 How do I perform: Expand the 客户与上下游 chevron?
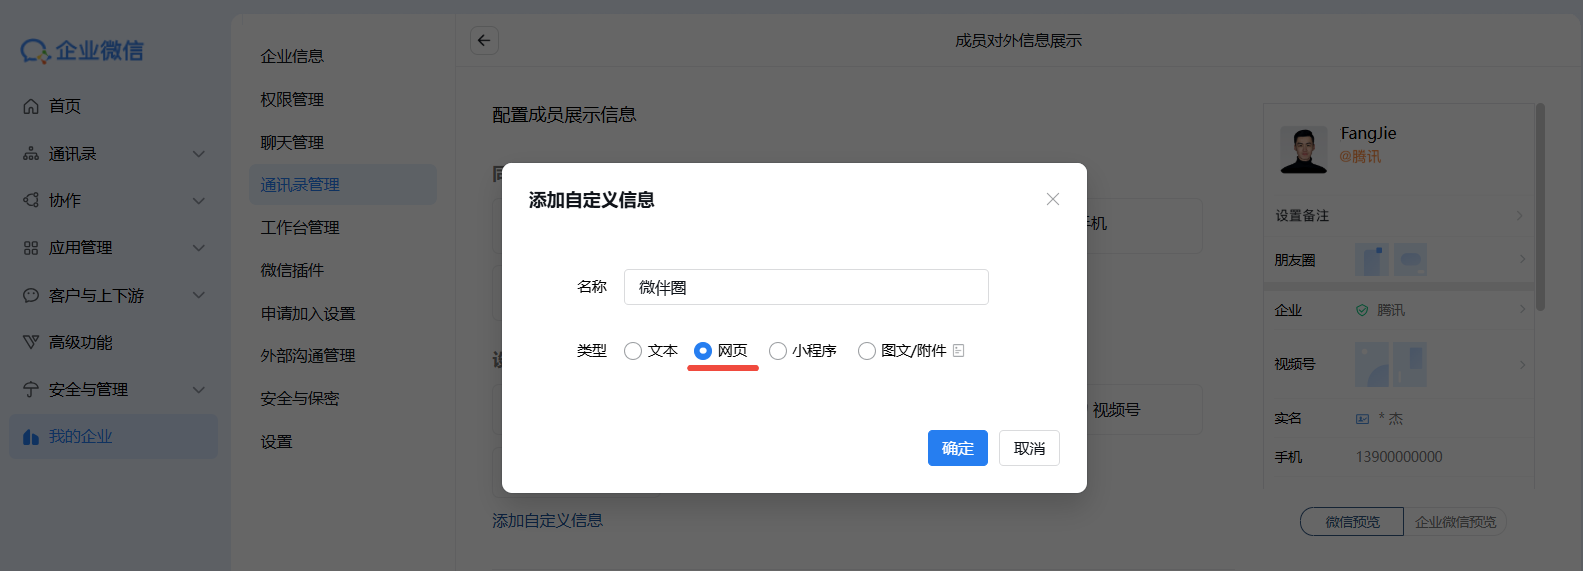(199, 295)
